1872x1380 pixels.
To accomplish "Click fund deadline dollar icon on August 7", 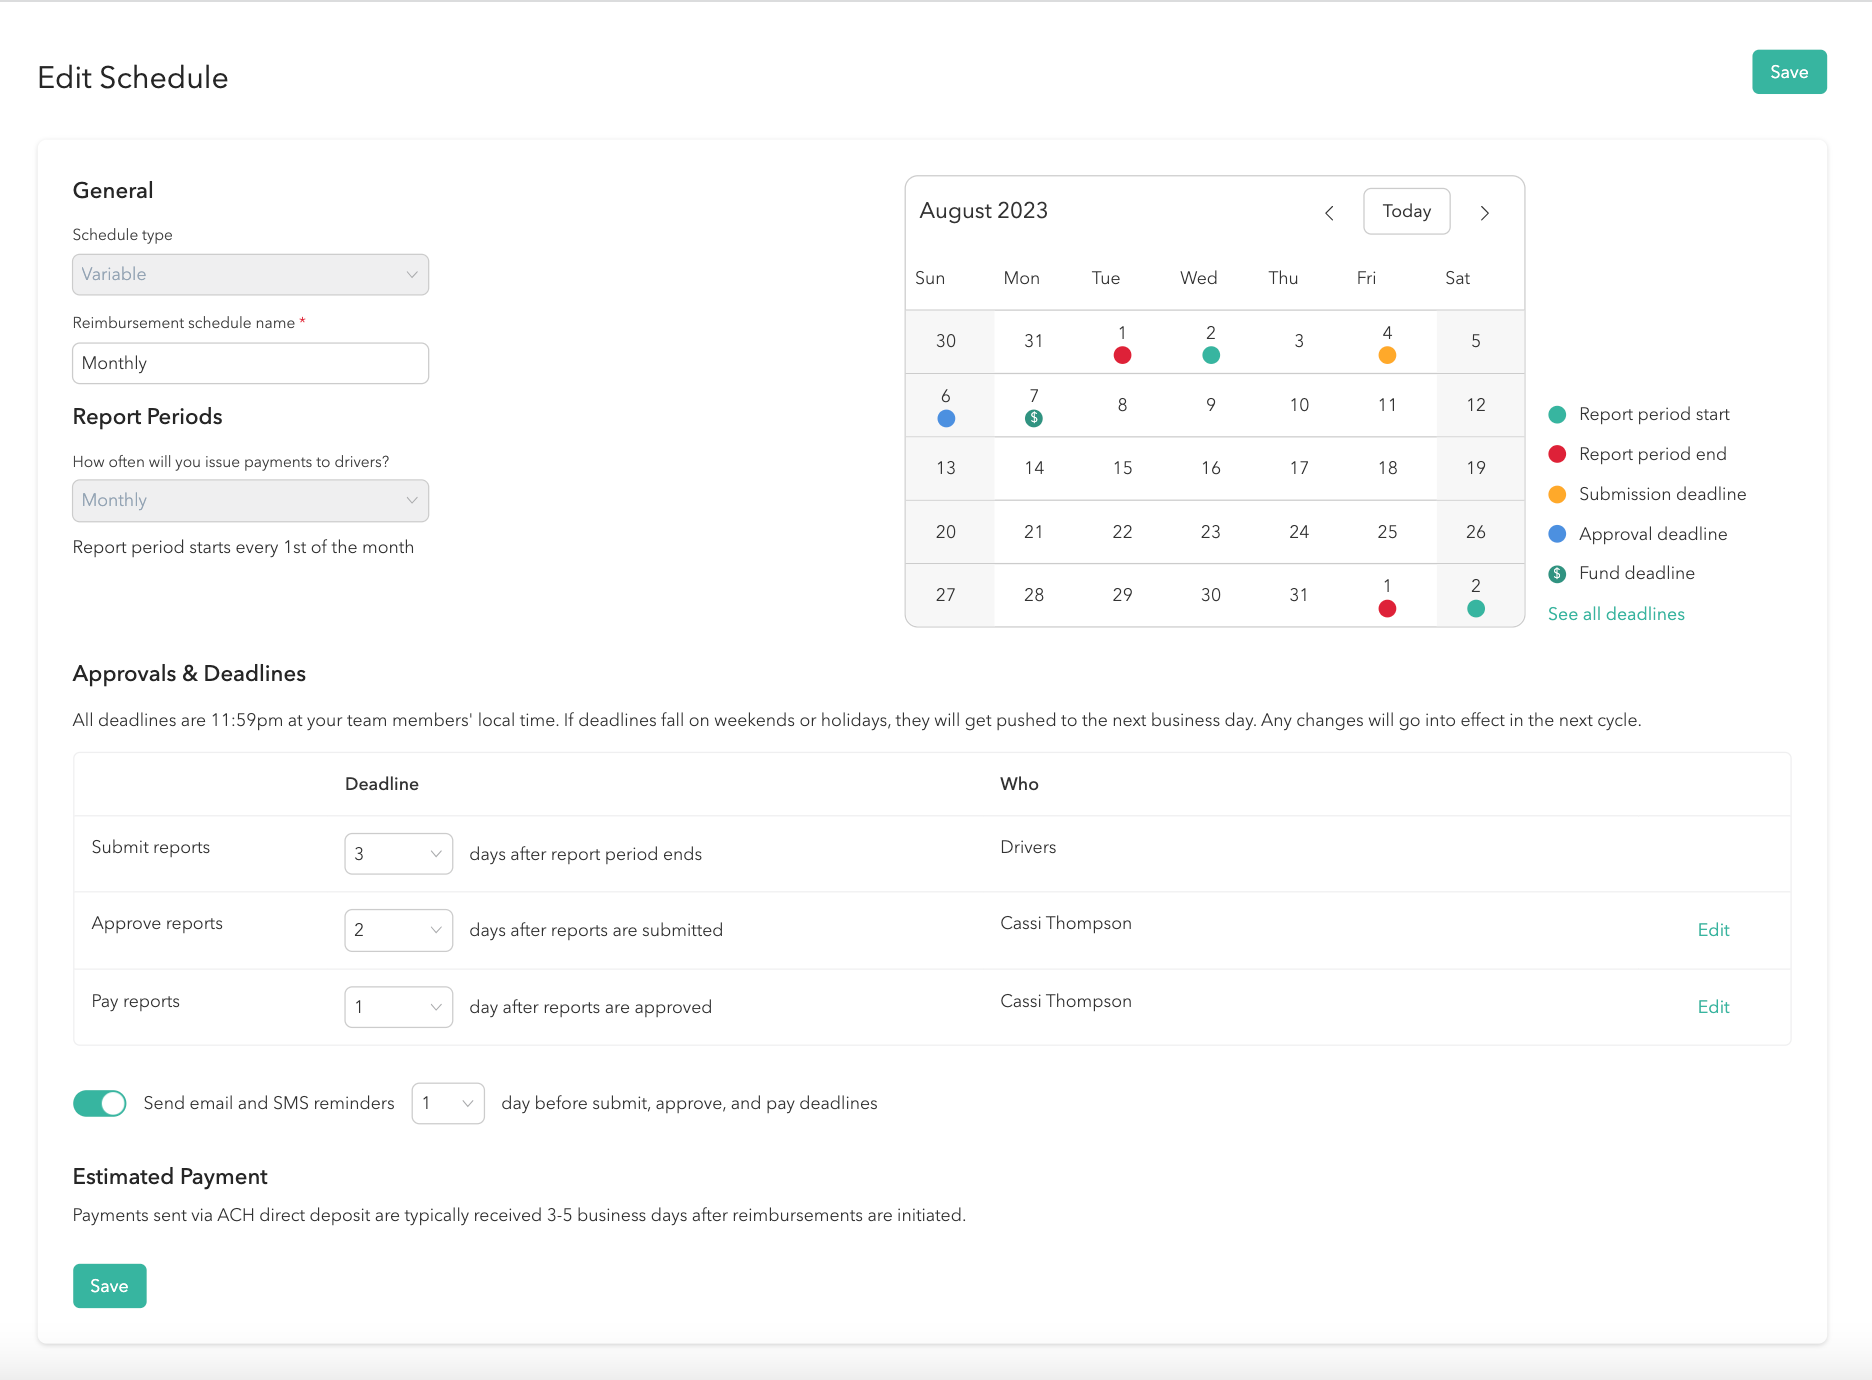I will pyautogui.click(x=1034, y=419).
